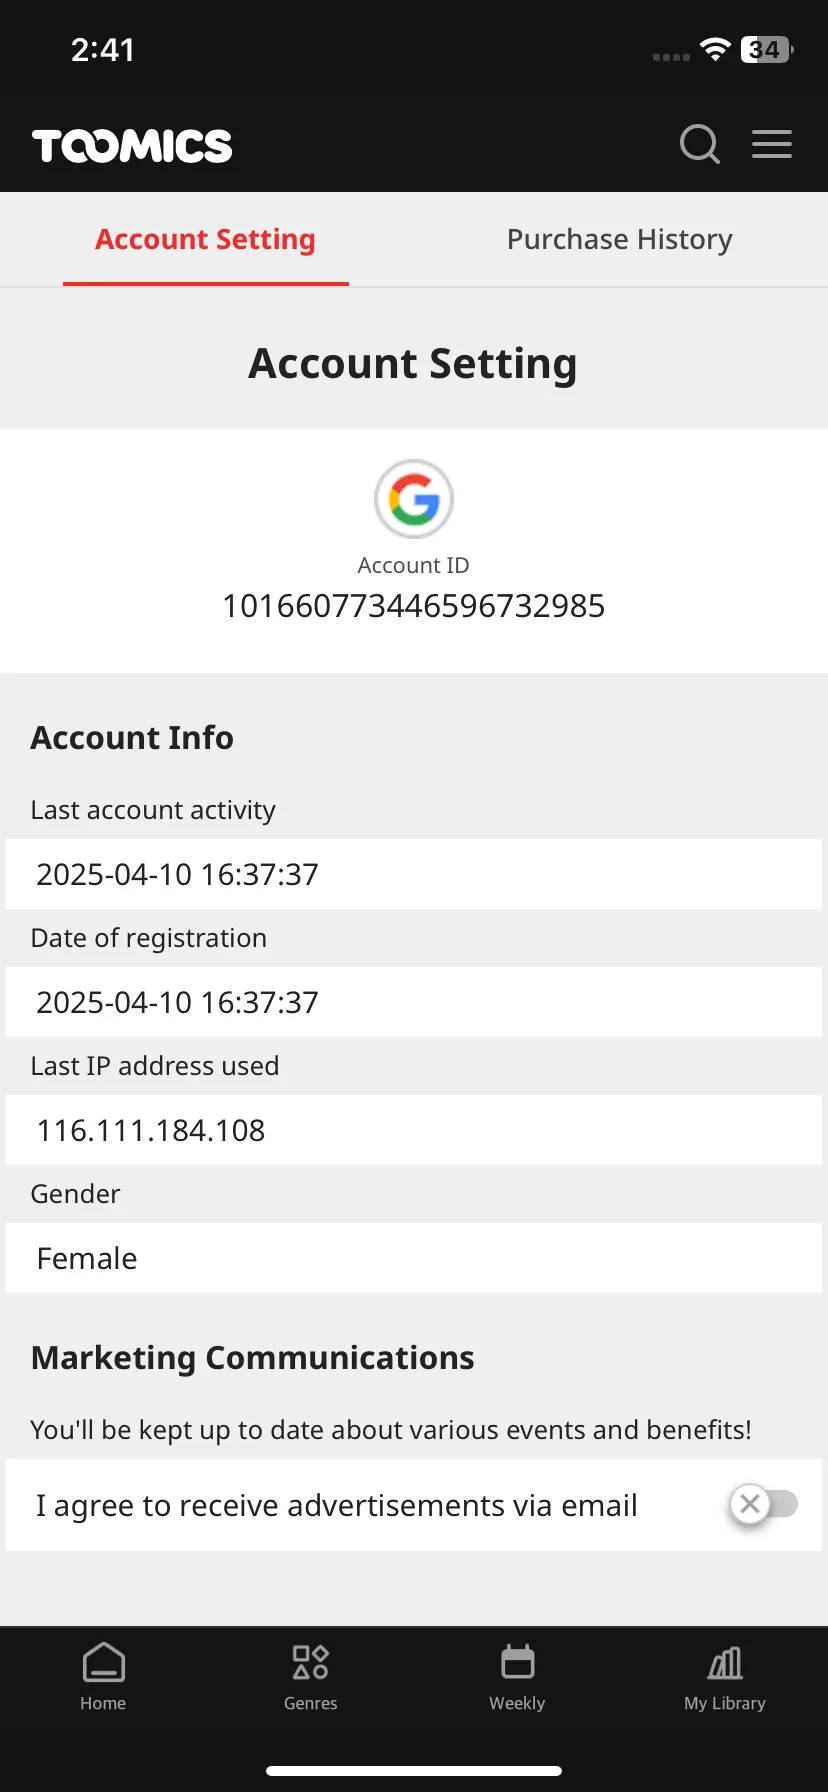Screen dimensions: 828x1792
Task: Tap the search magnifier icon
Action: tap(700, 144)
